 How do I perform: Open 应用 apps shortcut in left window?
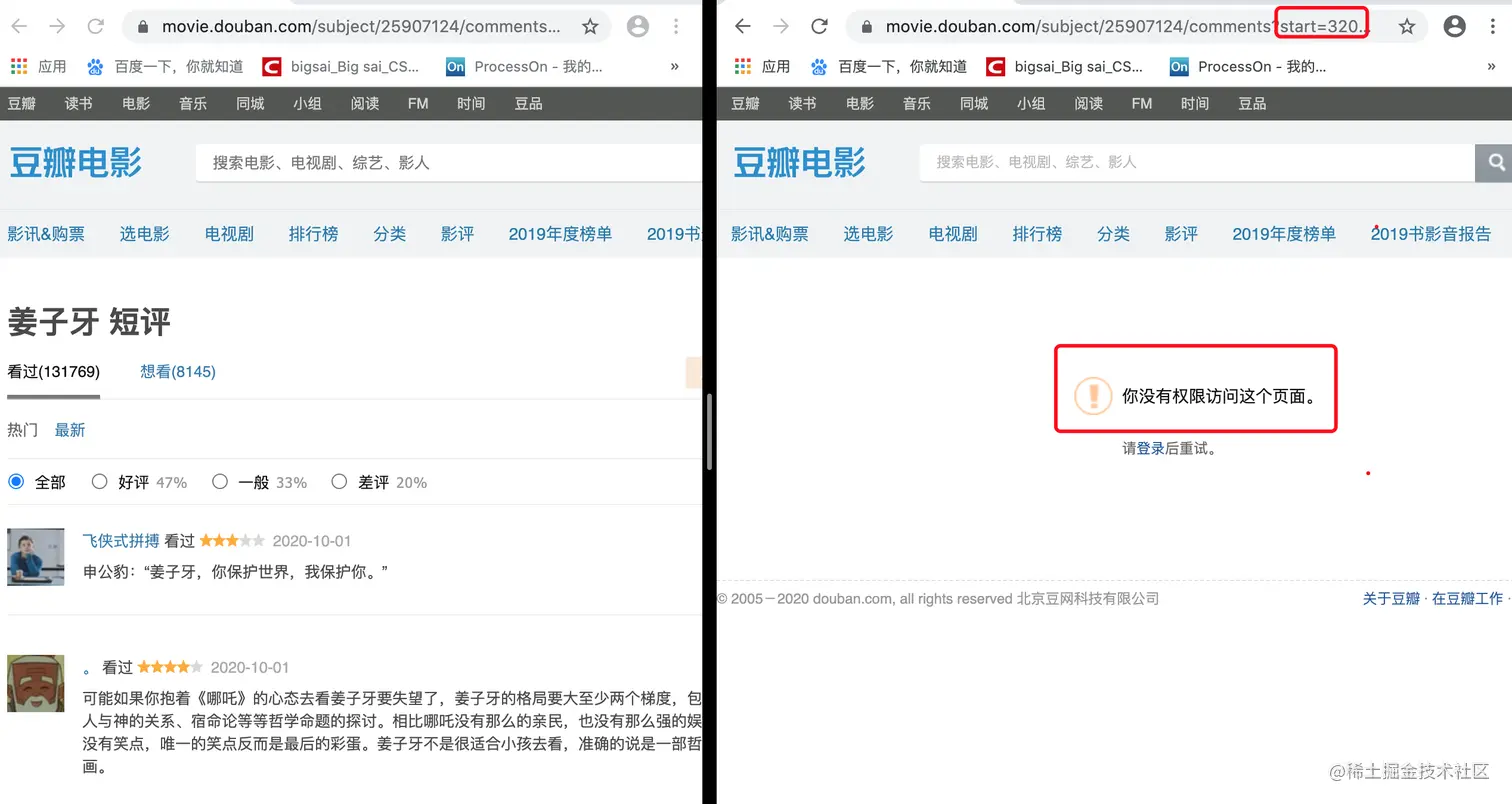38,67
